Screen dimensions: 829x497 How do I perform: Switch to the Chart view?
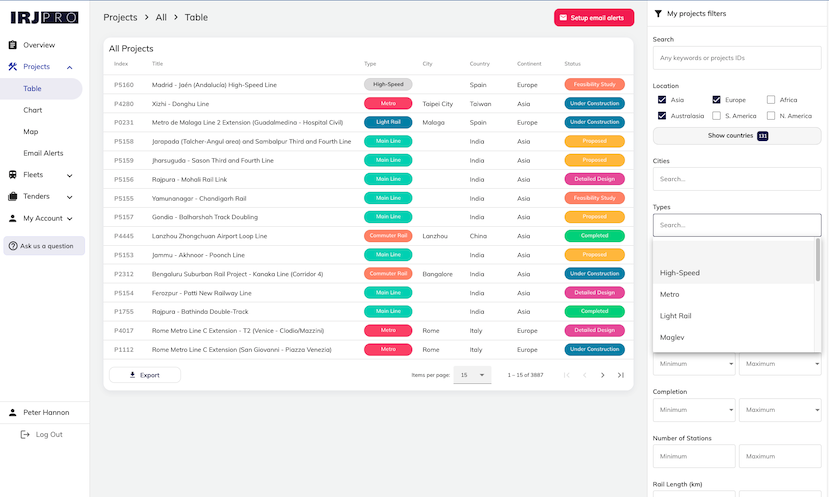tap(33, 110)
